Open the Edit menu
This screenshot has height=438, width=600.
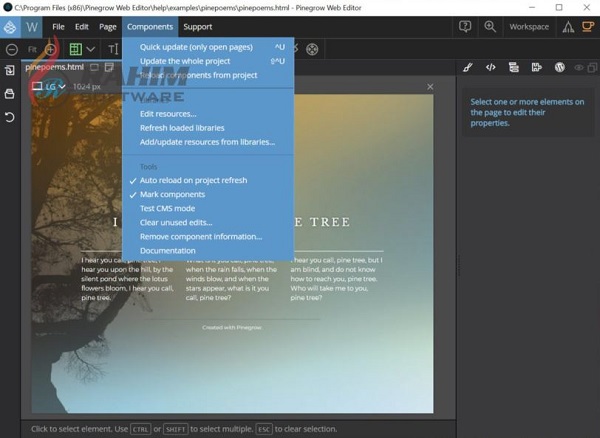click(82, 27)
